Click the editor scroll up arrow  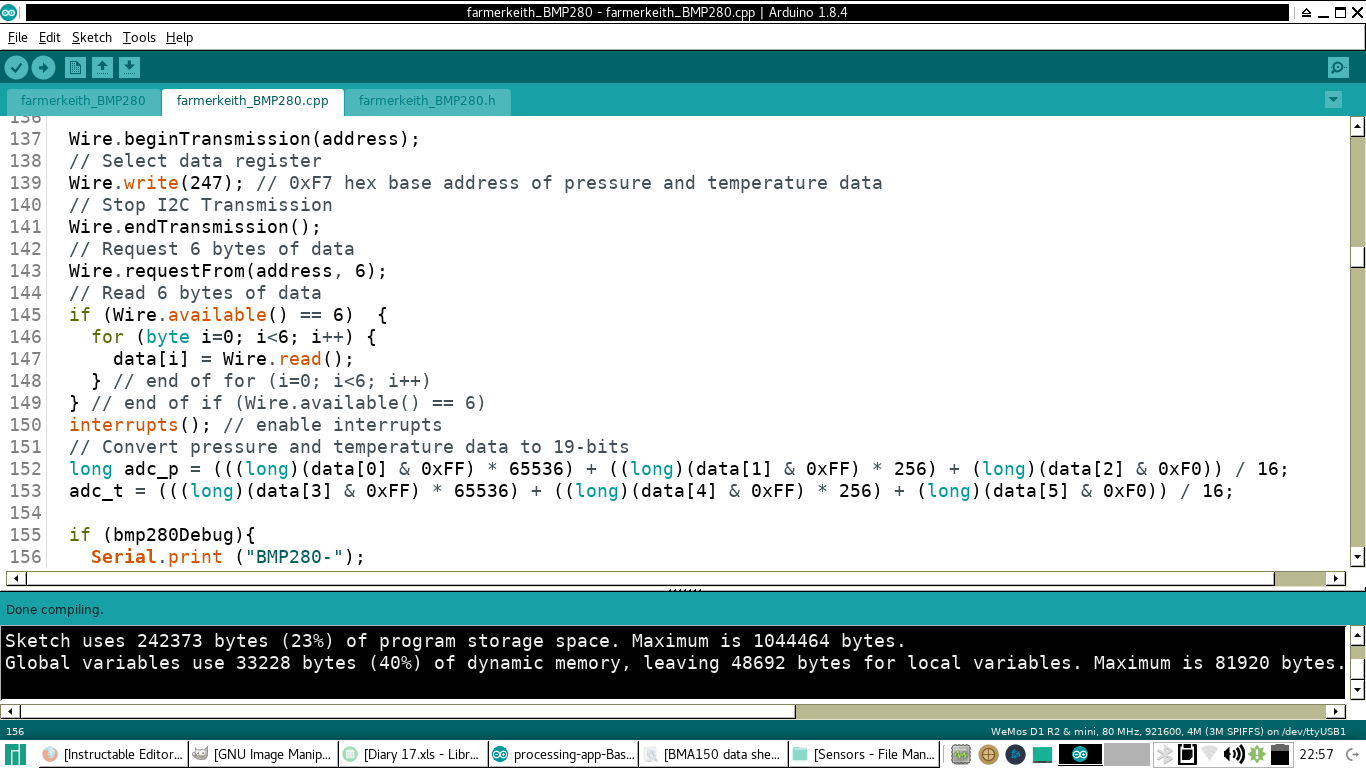coord(1357,126)
